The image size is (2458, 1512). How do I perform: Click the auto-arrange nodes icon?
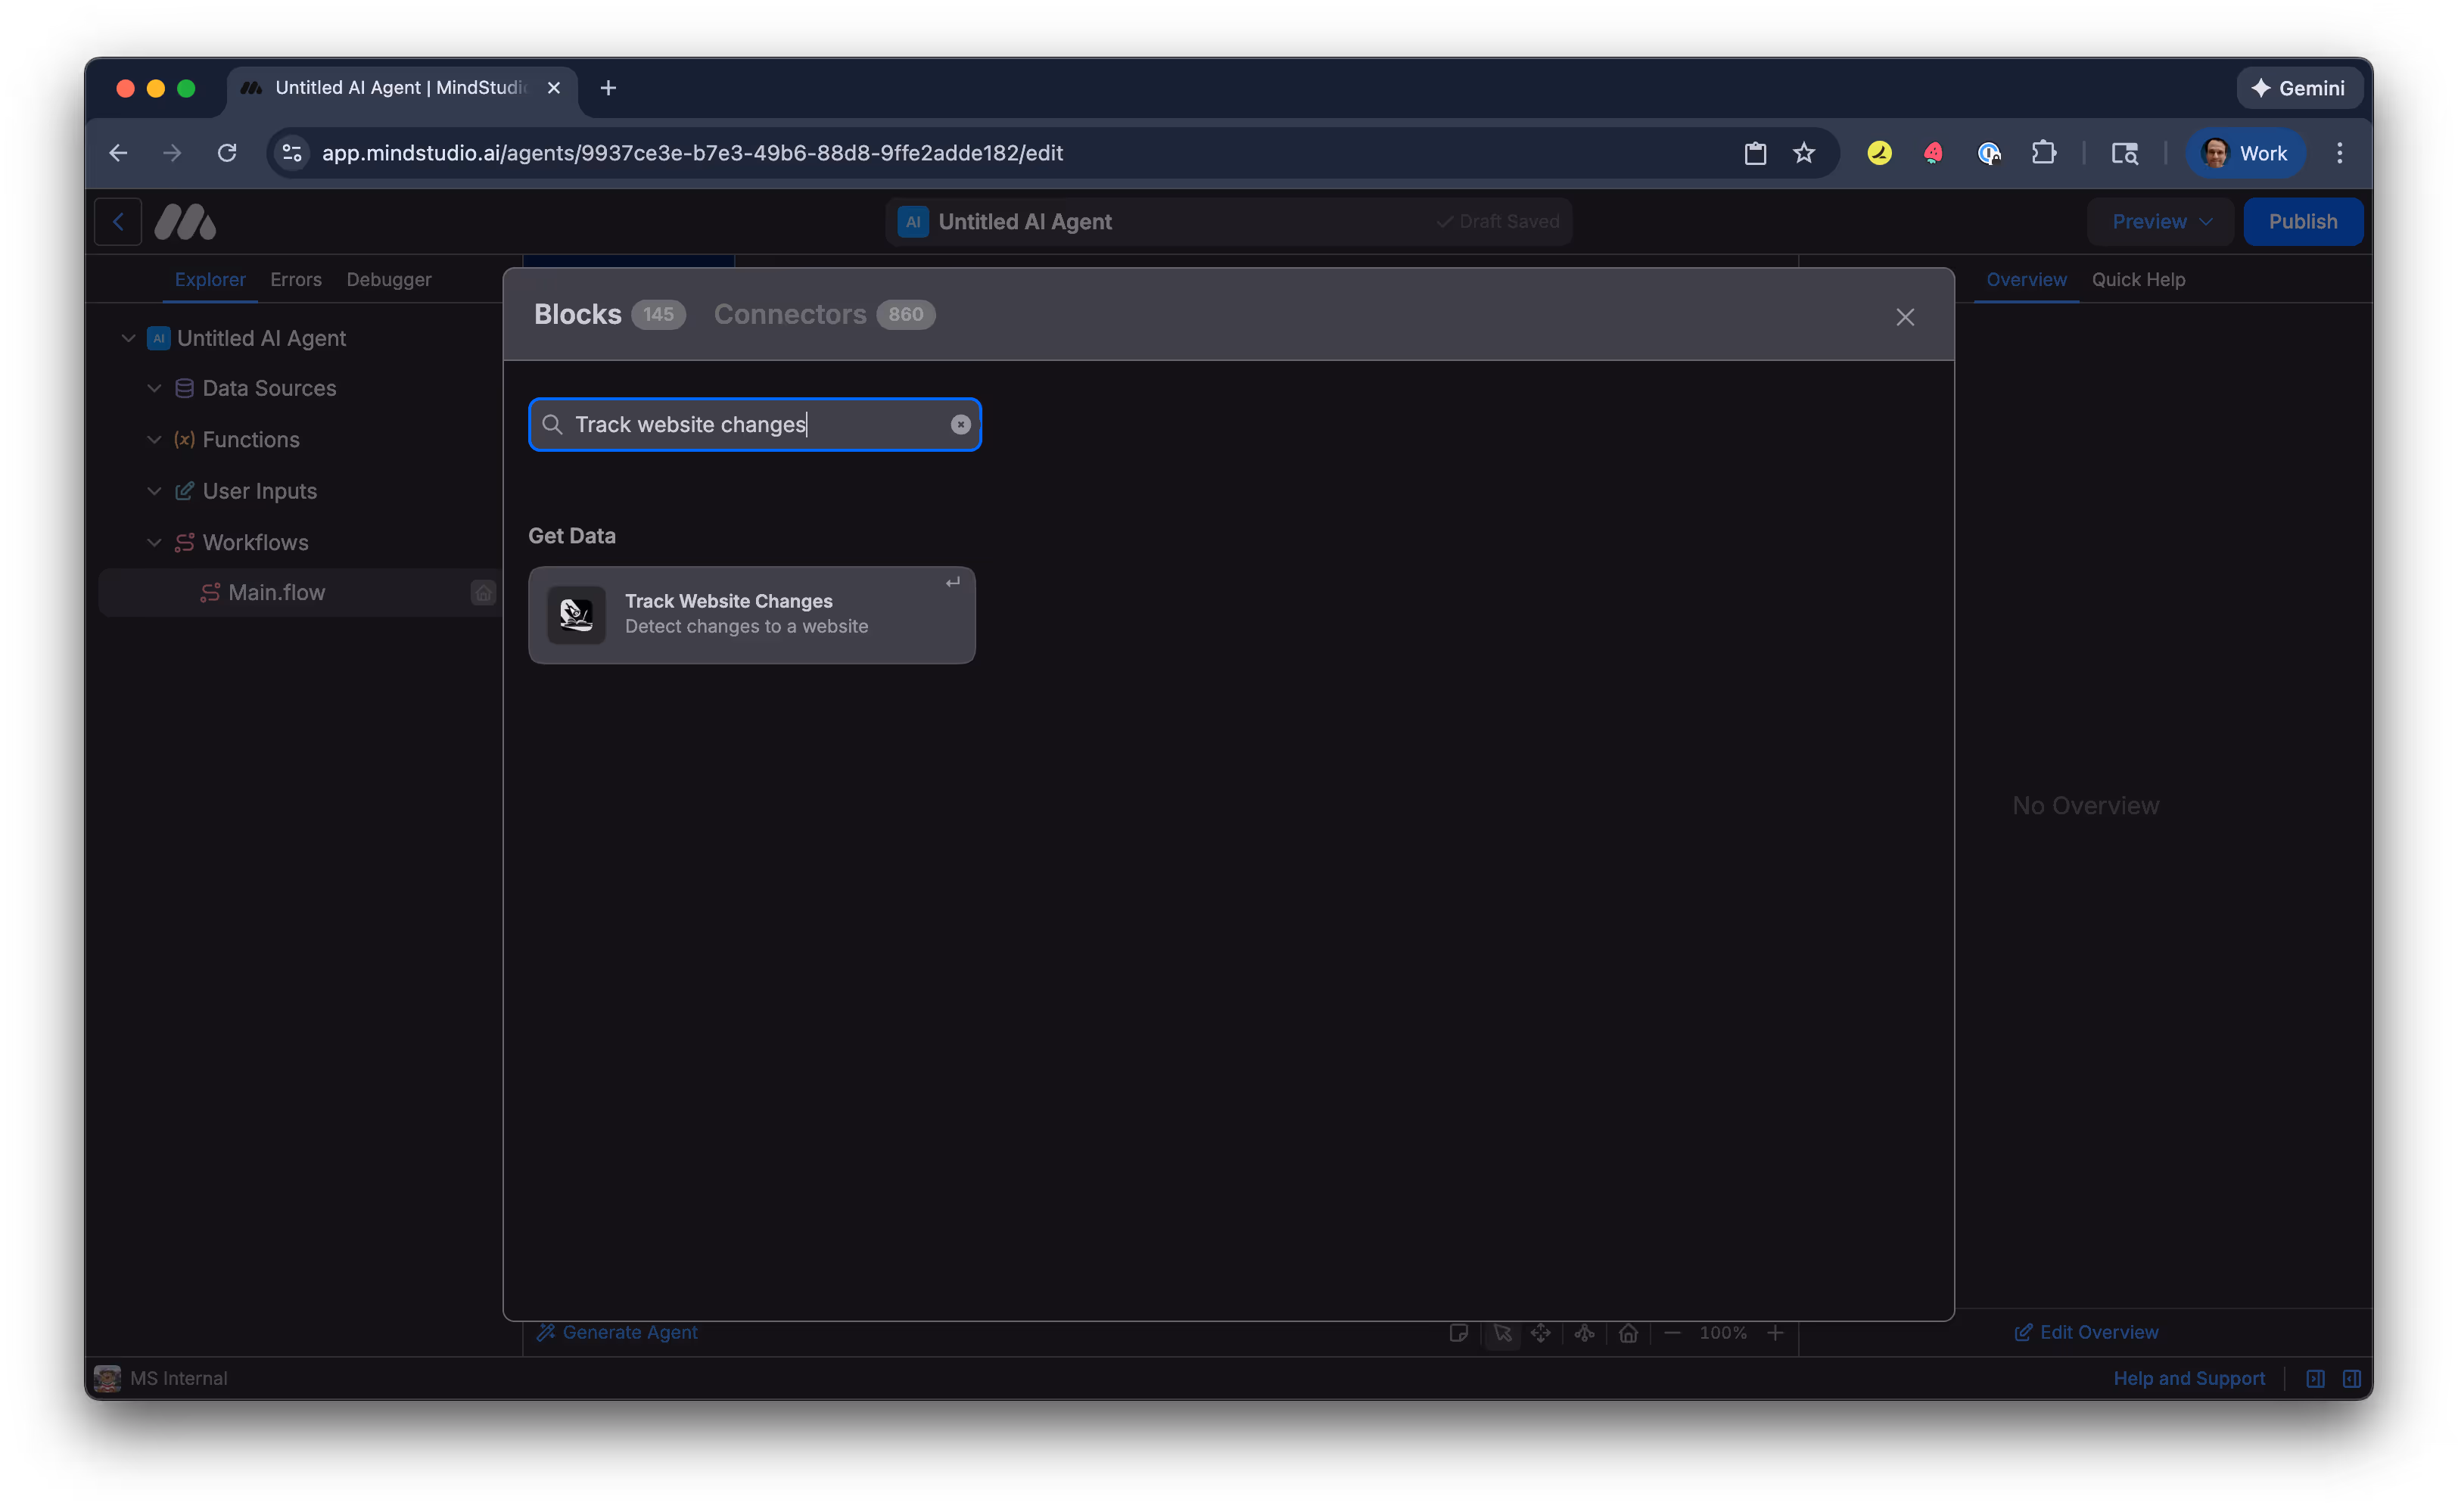tap(1583, 1333)
